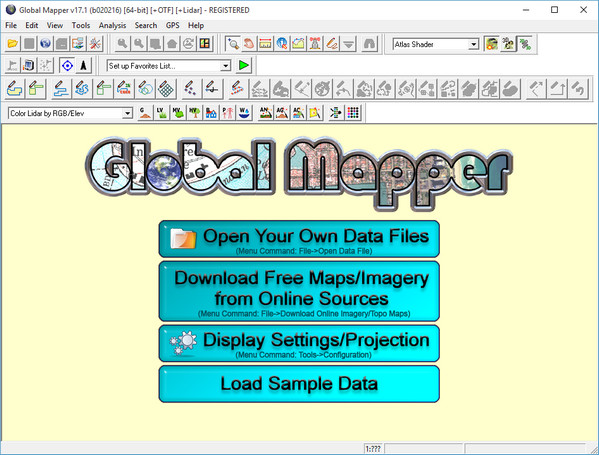The image size is (599, 455).
Task: Expand the Set up Favorites List dropdown
Action: point(226,66)
